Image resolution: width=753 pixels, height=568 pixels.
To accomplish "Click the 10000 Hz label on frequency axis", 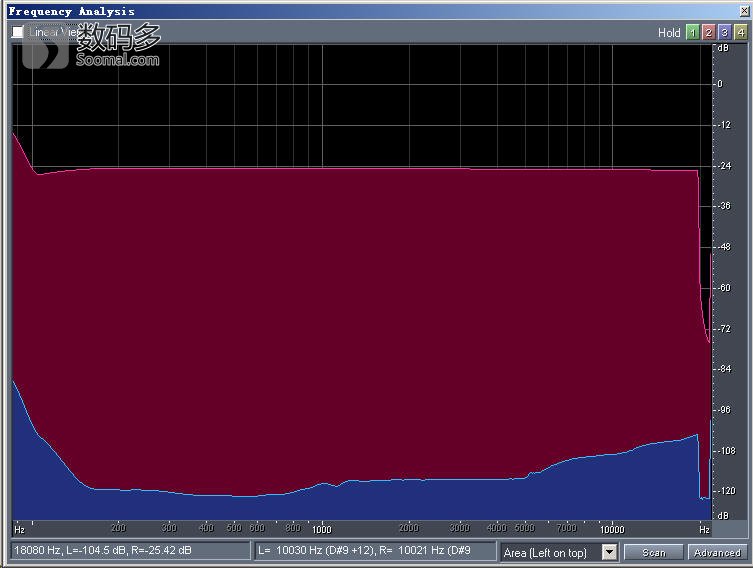I will (612, 528).
